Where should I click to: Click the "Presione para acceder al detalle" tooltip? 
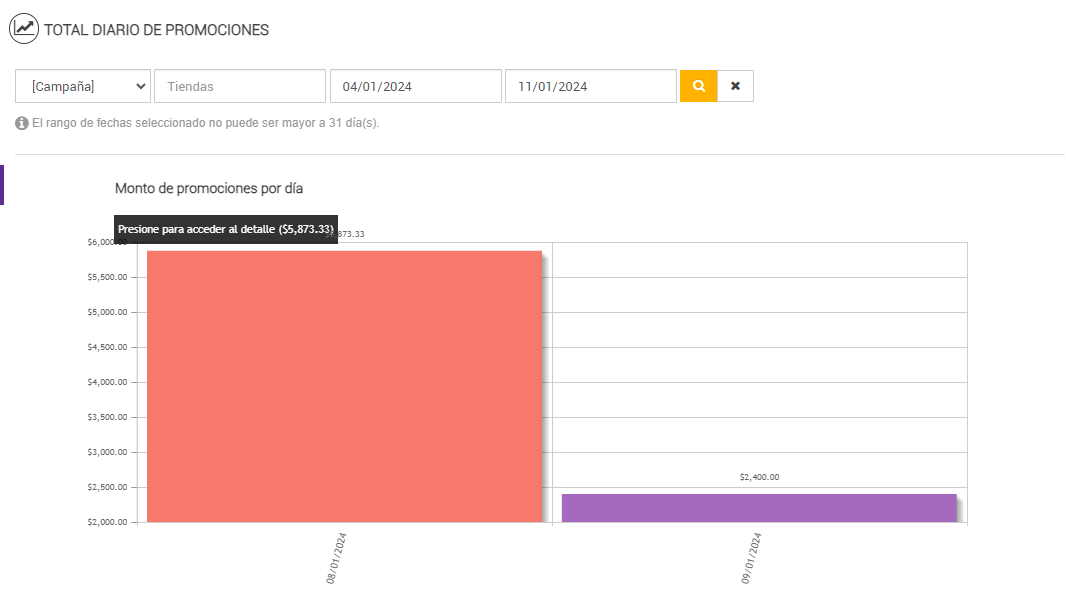[225, 229]
